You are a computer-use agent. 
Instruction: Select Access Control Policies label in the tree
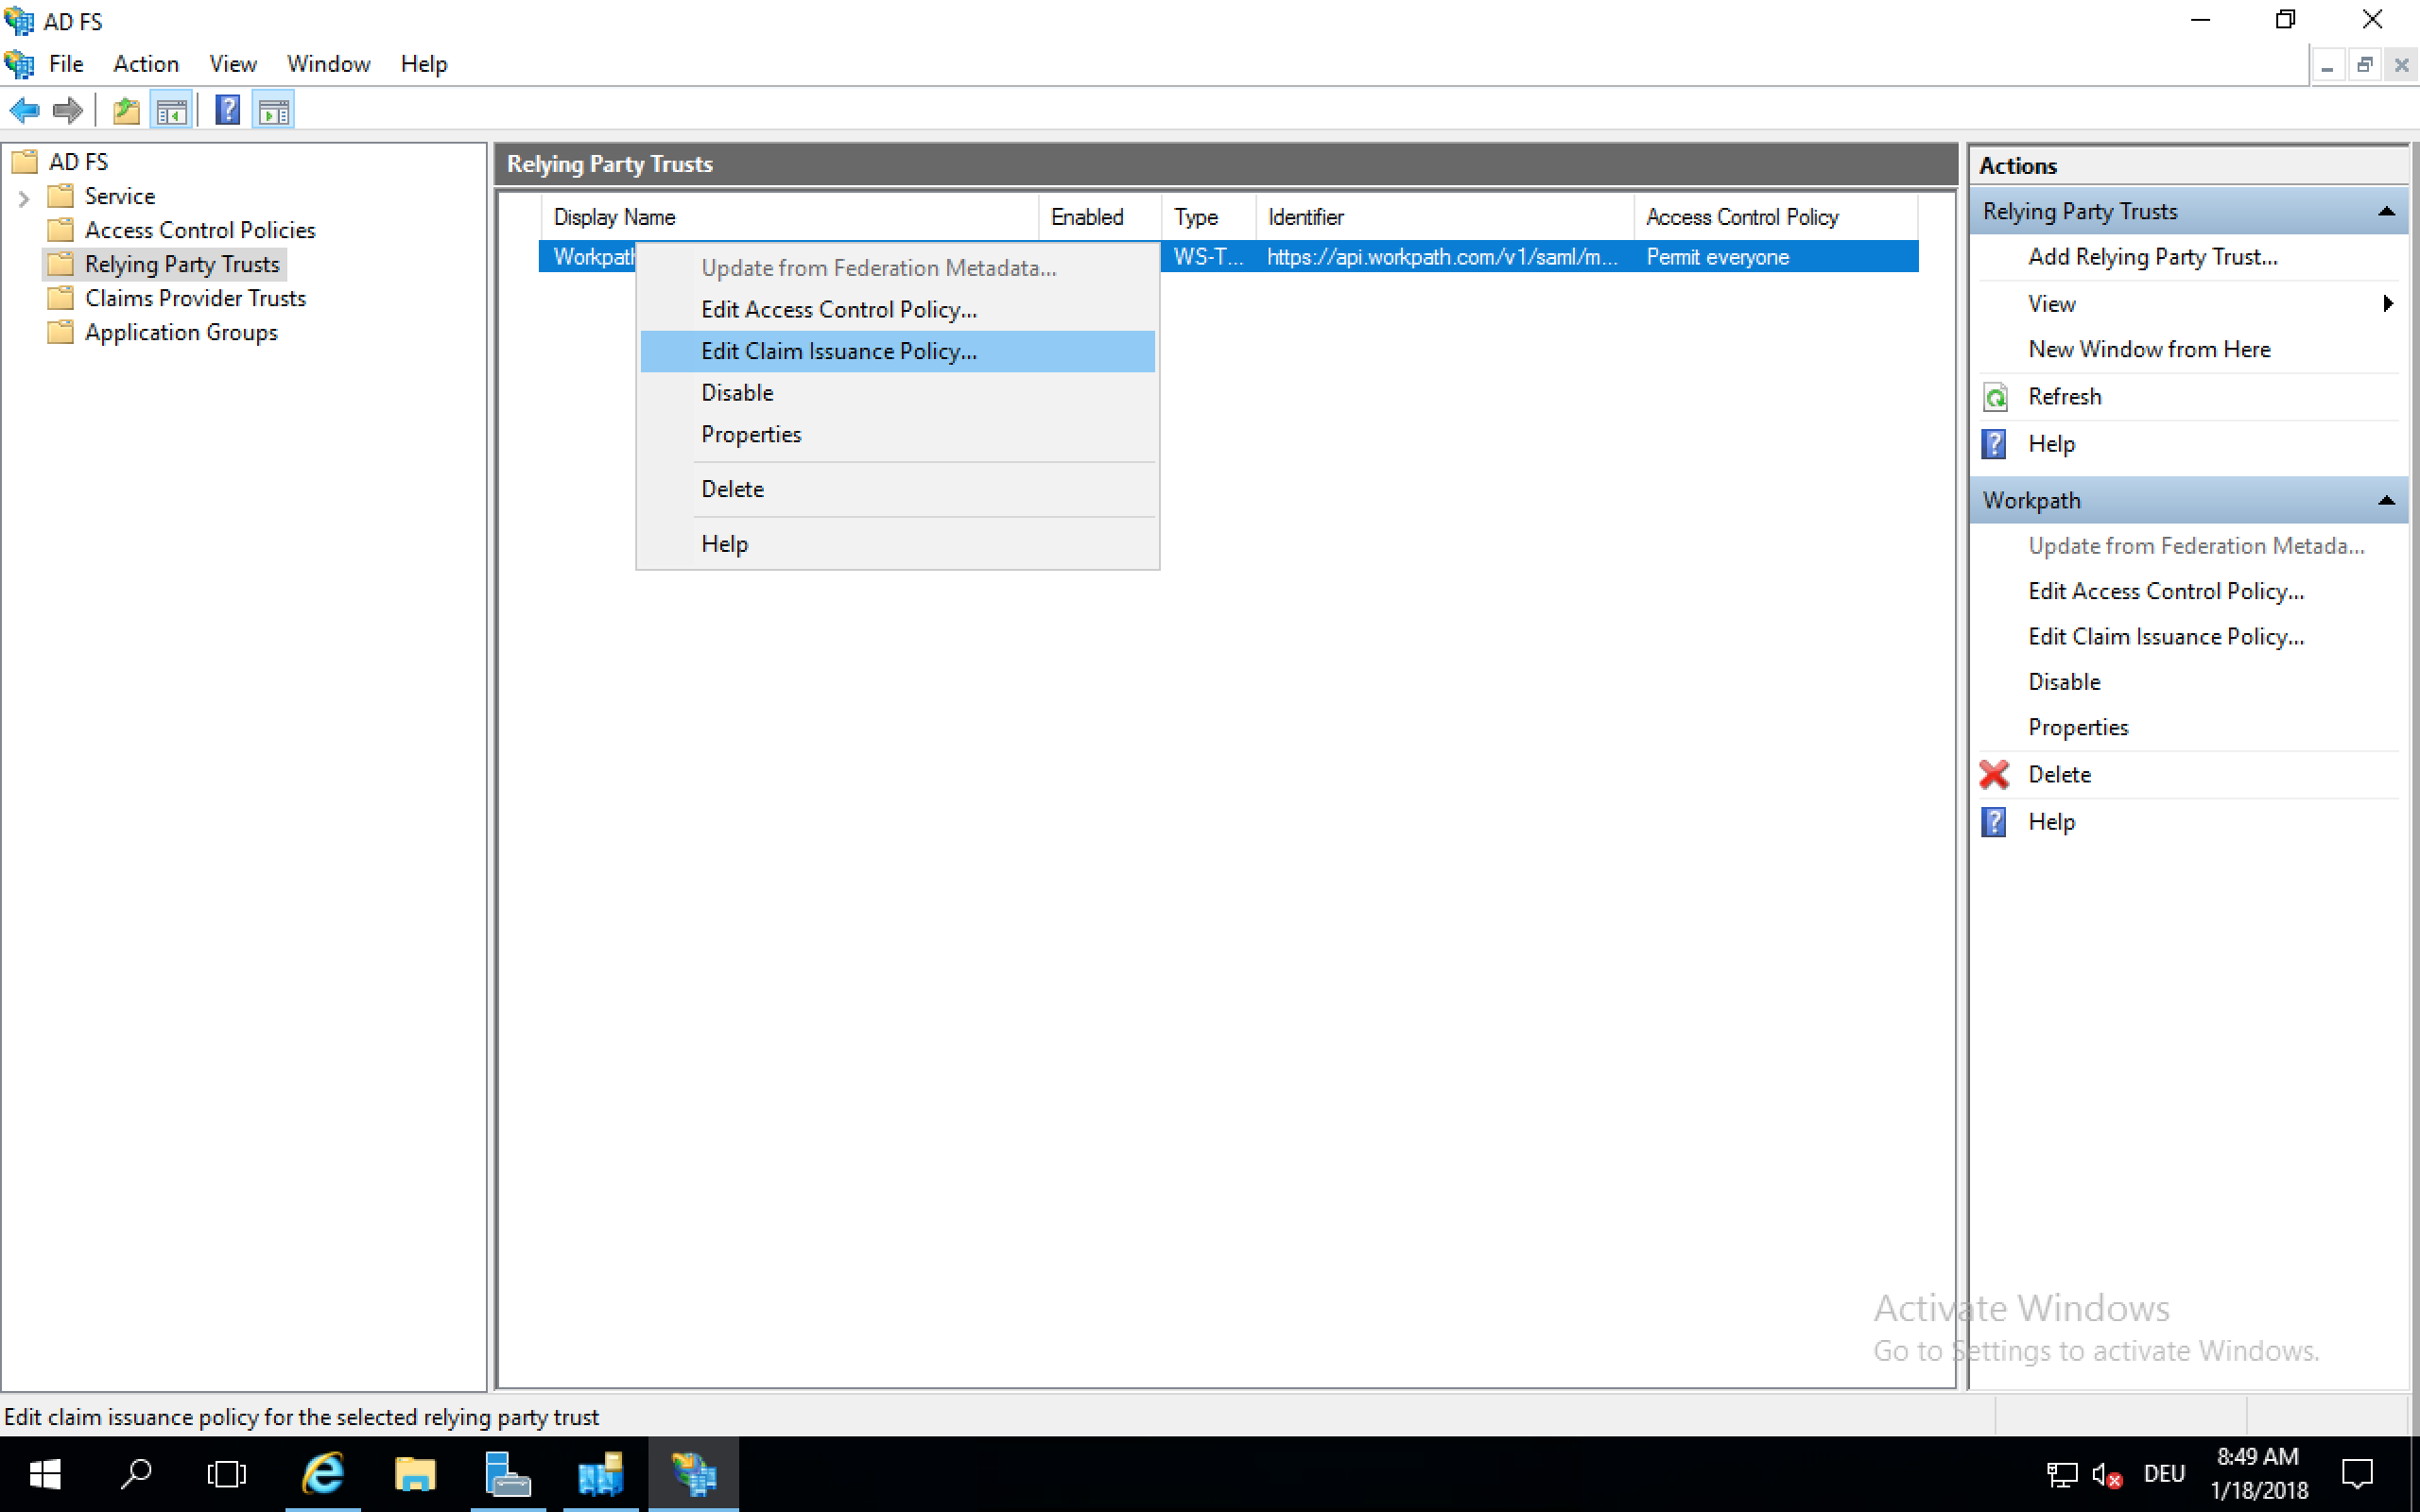200,230
